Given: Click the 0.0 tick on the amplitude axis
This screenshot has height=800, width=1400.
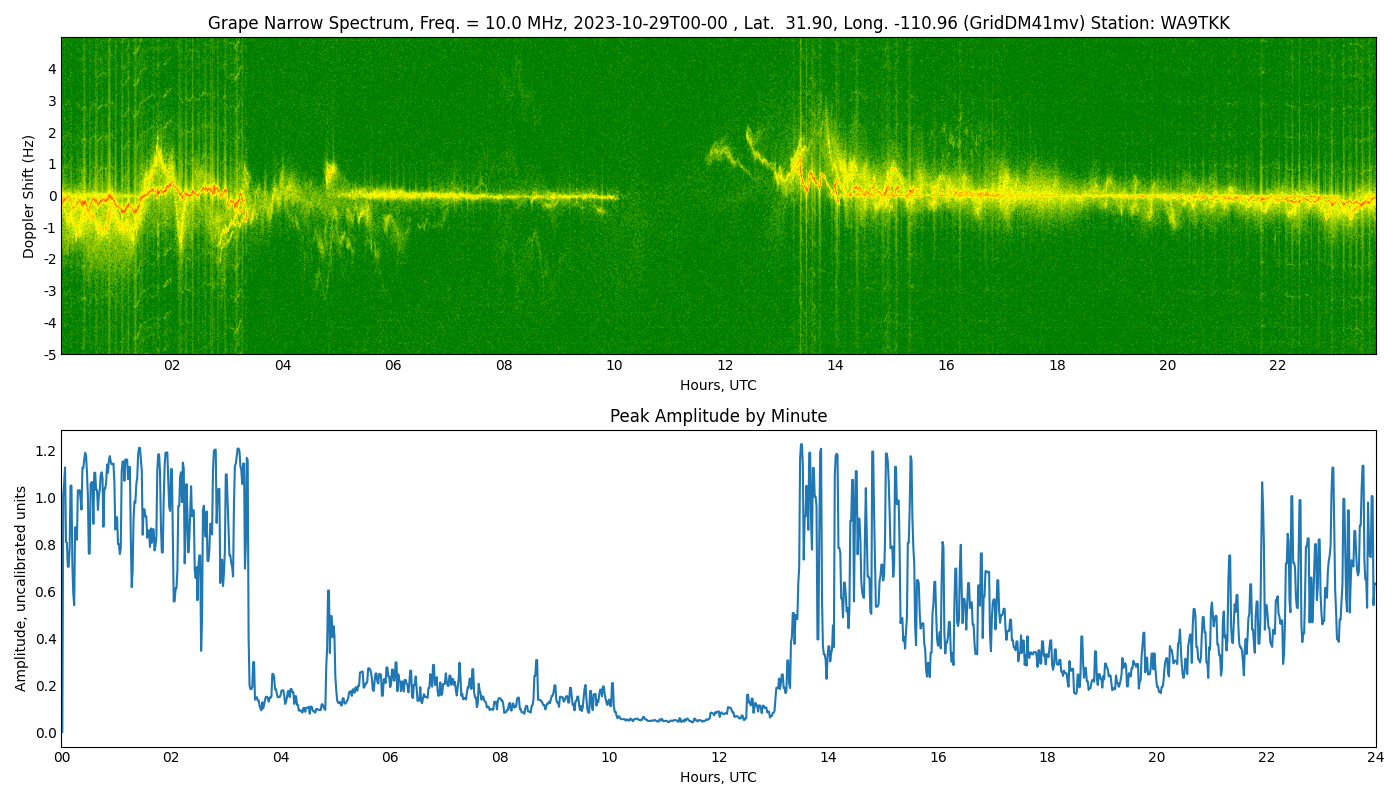Looking at the screenshot, I should click(x=46, y=733).
